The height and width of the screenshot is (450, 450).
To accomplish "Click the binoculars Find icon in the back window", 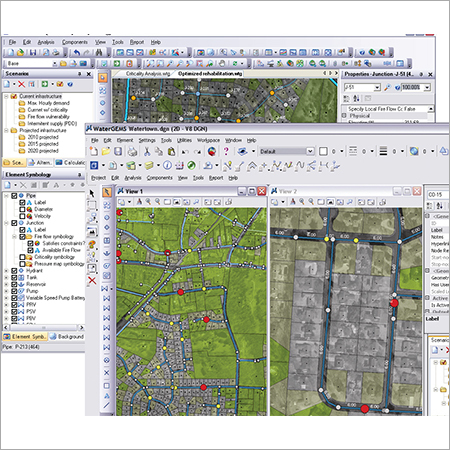I will [x=99, y=52].
